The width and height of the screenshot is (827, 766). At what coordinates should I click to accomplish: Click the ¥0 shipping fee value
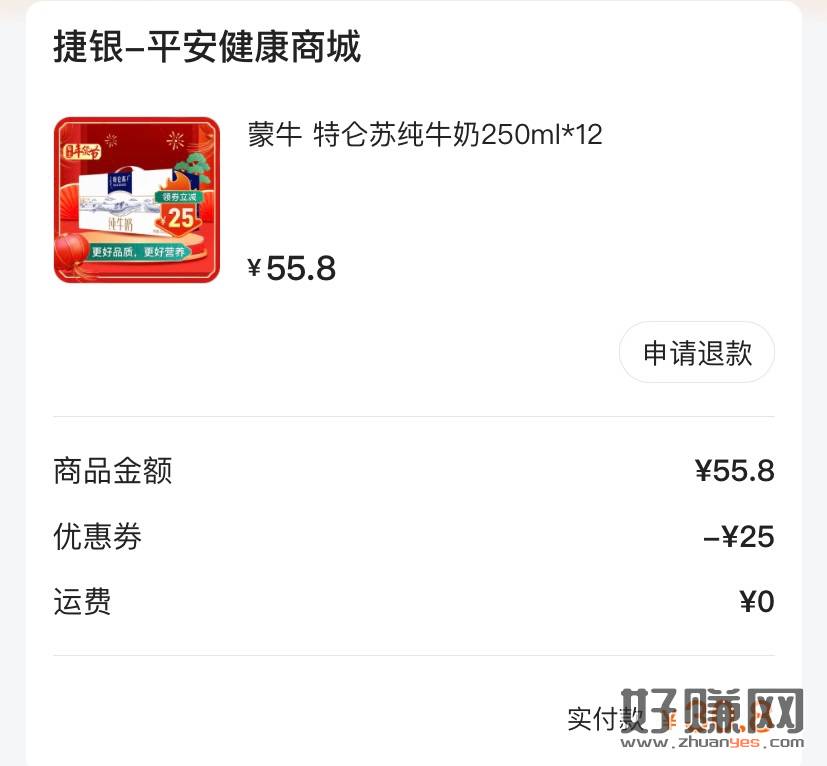pyautogui.click(x=757, y=602)
